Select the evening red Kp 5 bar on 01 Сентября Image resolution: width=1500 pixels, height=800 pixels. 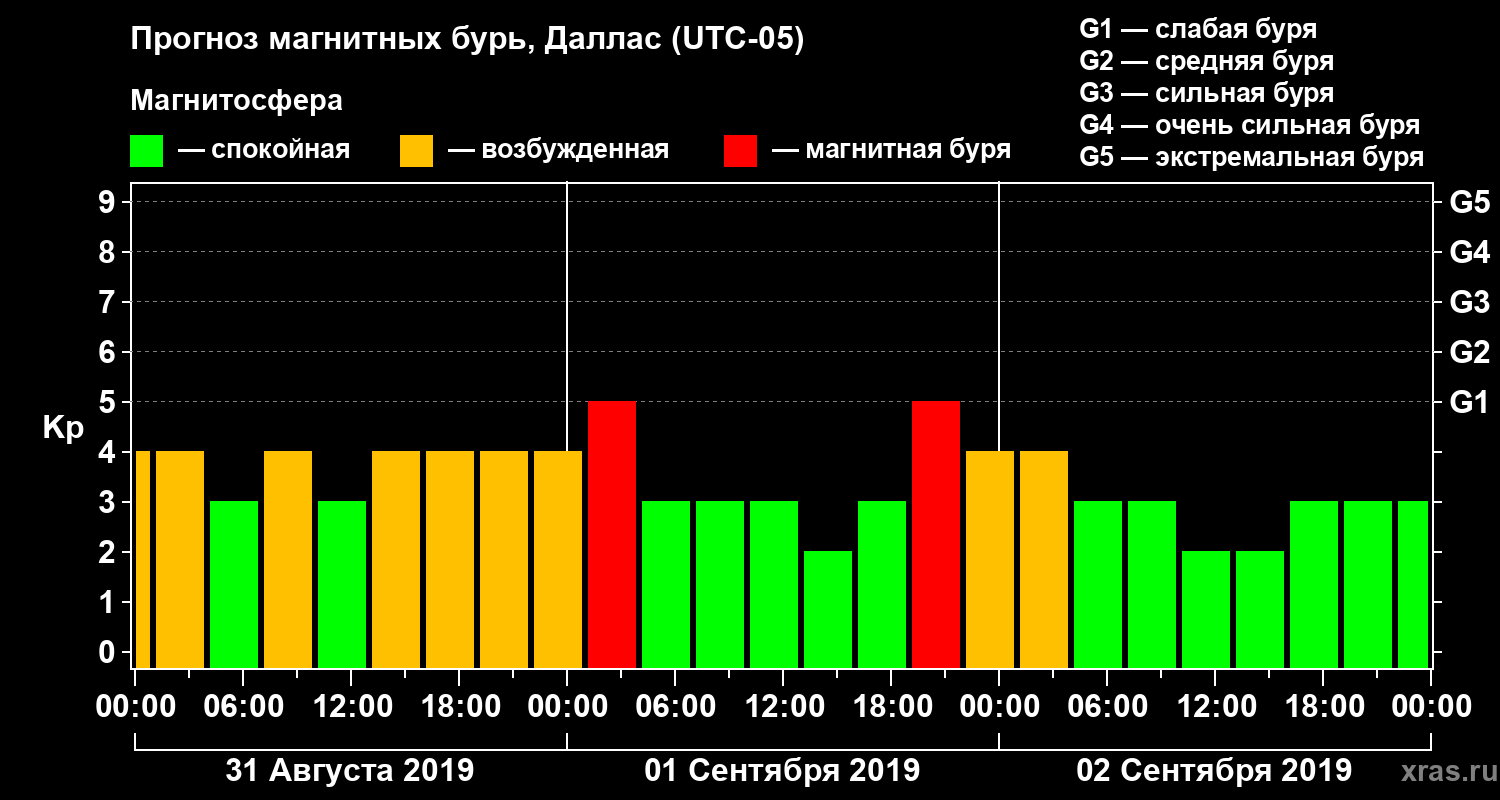(x=936, y=534)
